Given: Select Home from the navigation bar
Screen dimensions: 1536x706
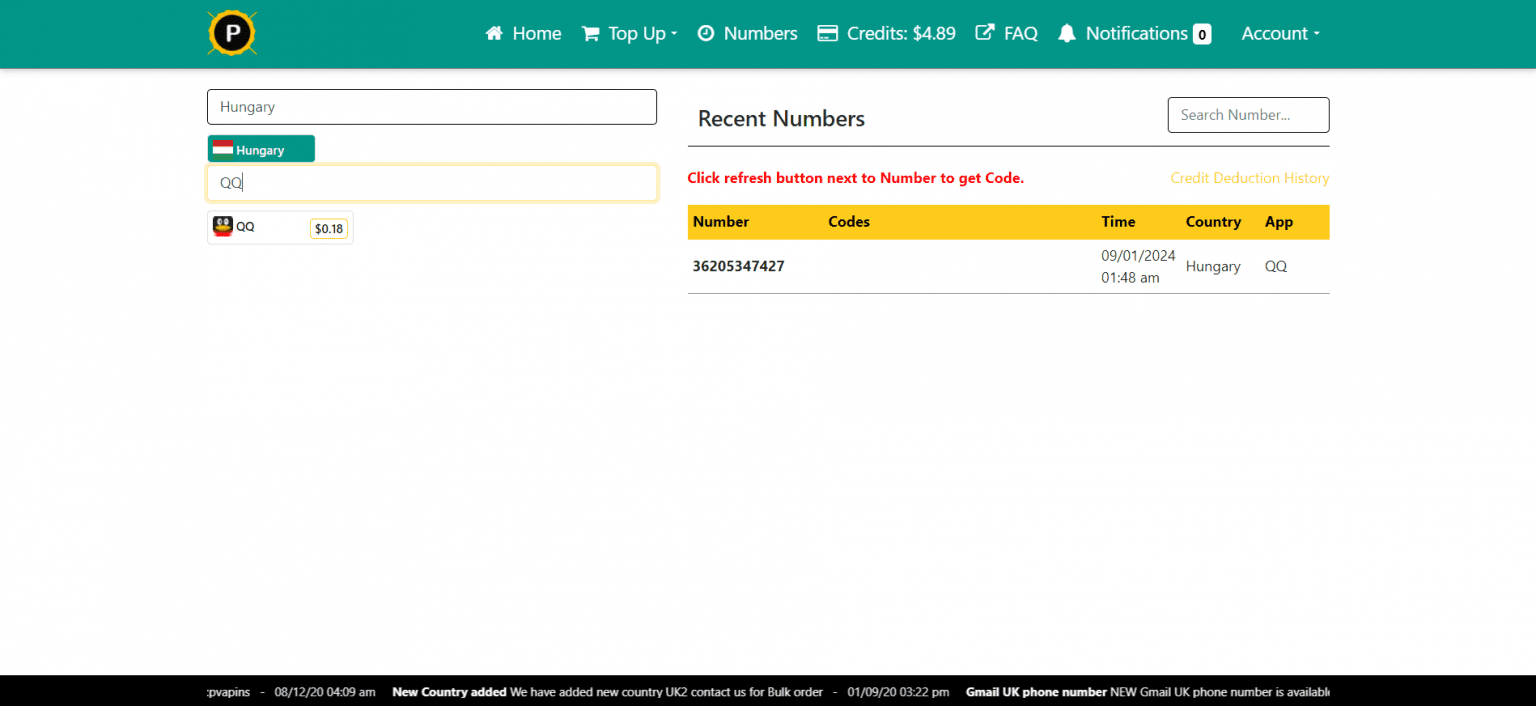Looking at the screenshot, I should pos(537,33).
